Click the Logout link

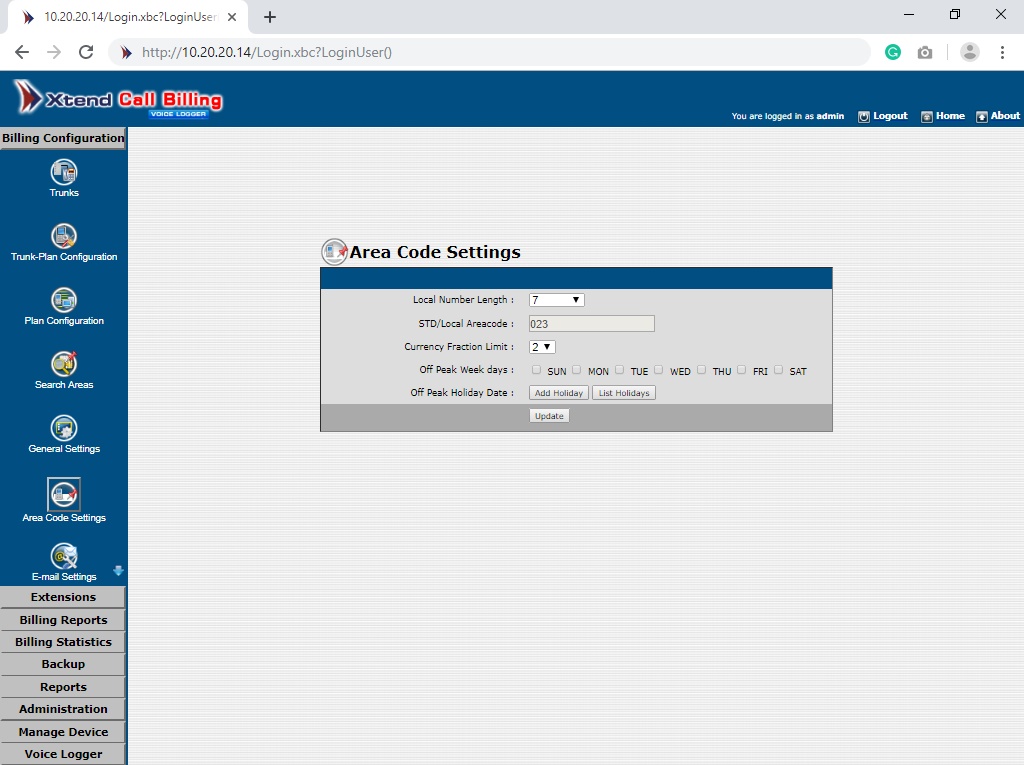pyautogui.click(x=890, y=116)
